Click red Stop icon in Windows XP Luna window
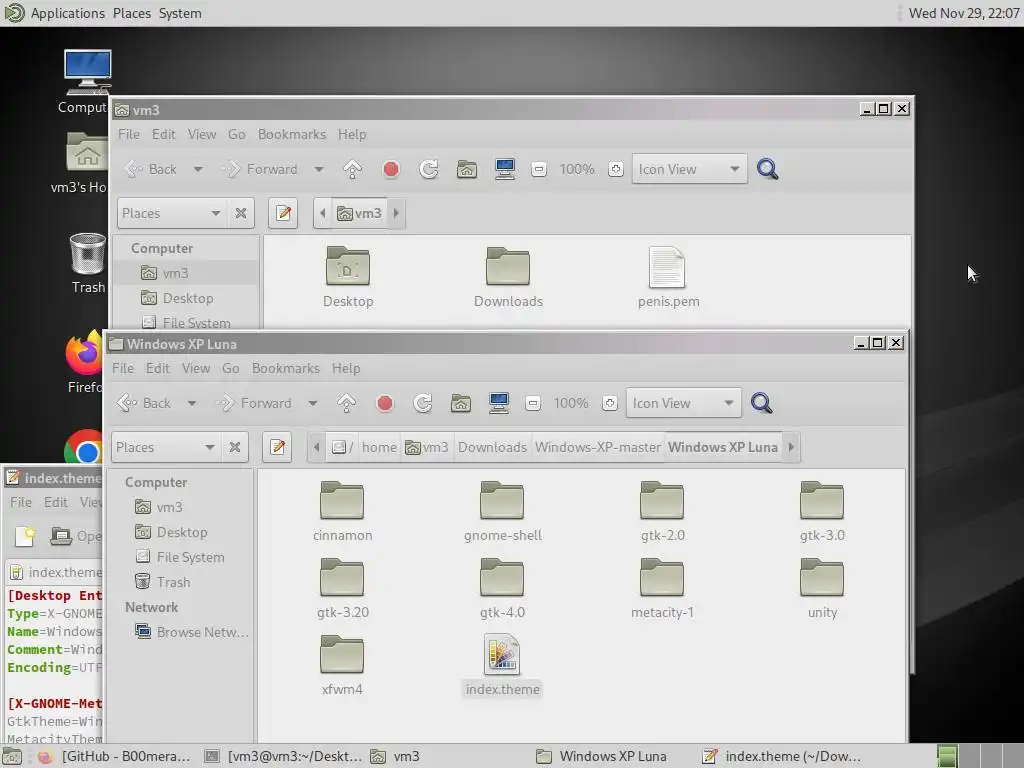This screenshot has height=768, width=1024. click(x=385, y=403)
